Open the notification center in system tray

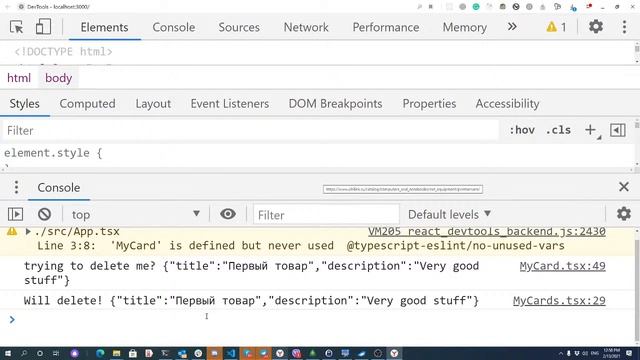tap(629, 353)
